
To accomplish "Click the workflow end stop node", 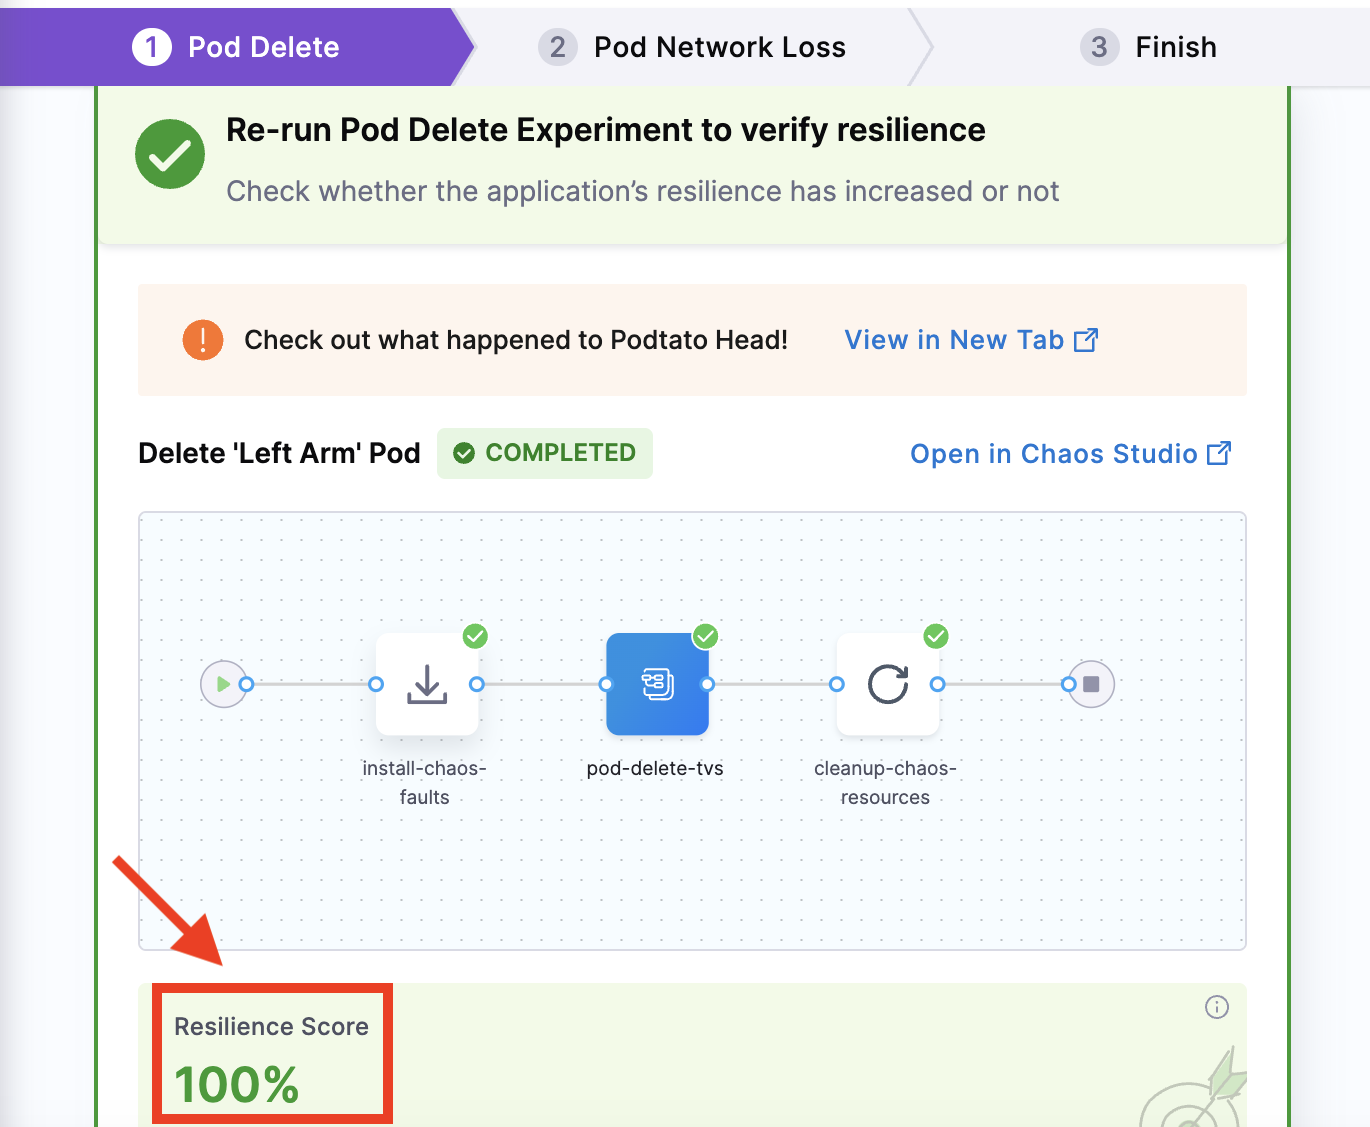I will (1091, 684).
